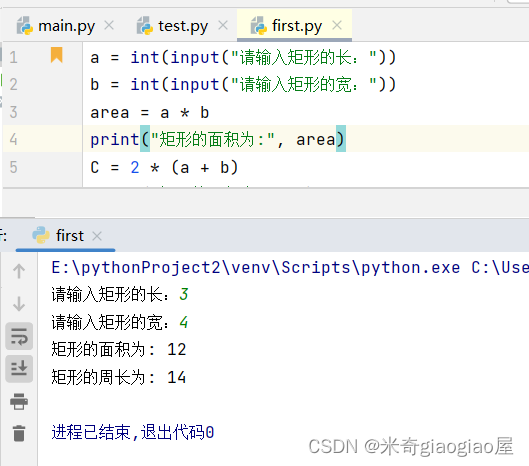Click the Python icon on 'first' run tab
Screen dimensions: 529x466
41,235
